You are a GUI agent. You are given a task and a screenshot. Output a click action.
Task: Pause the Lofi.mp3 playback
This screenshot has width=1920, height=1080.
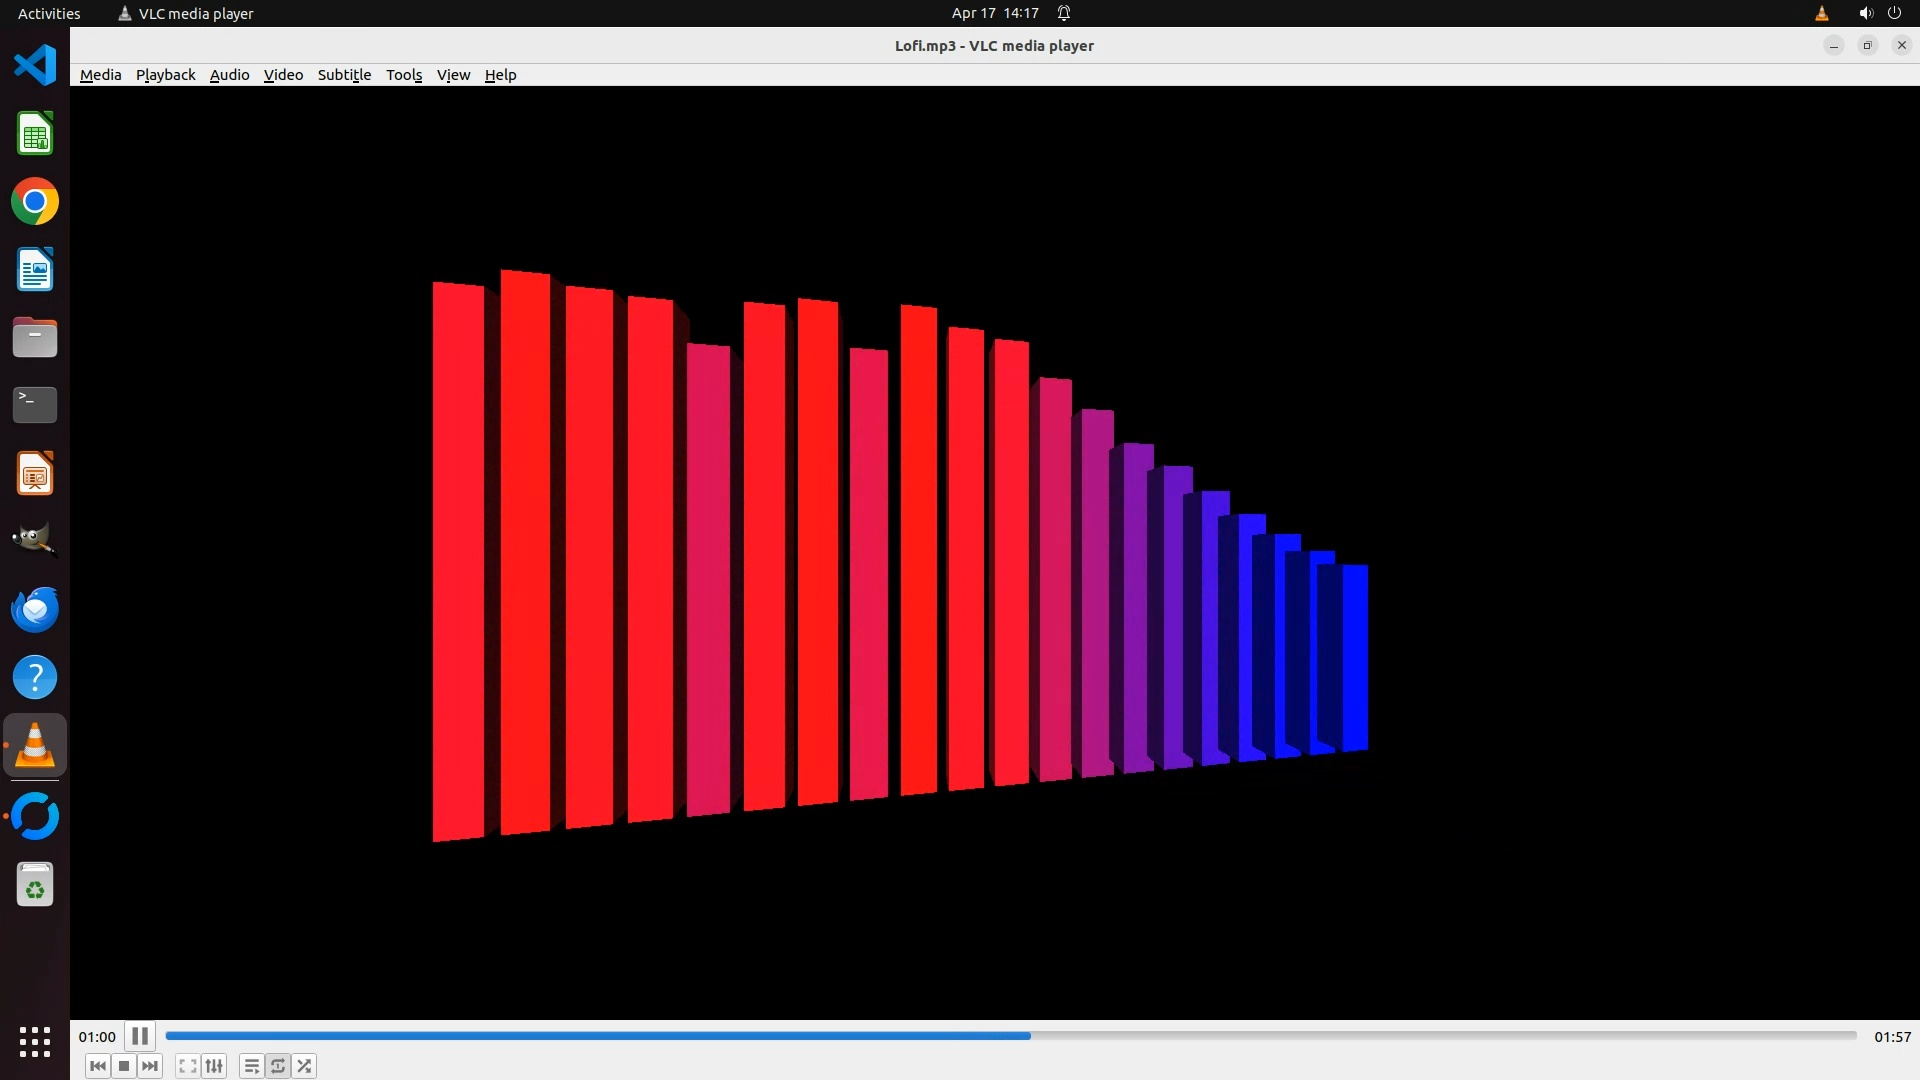coord(140,1036)
